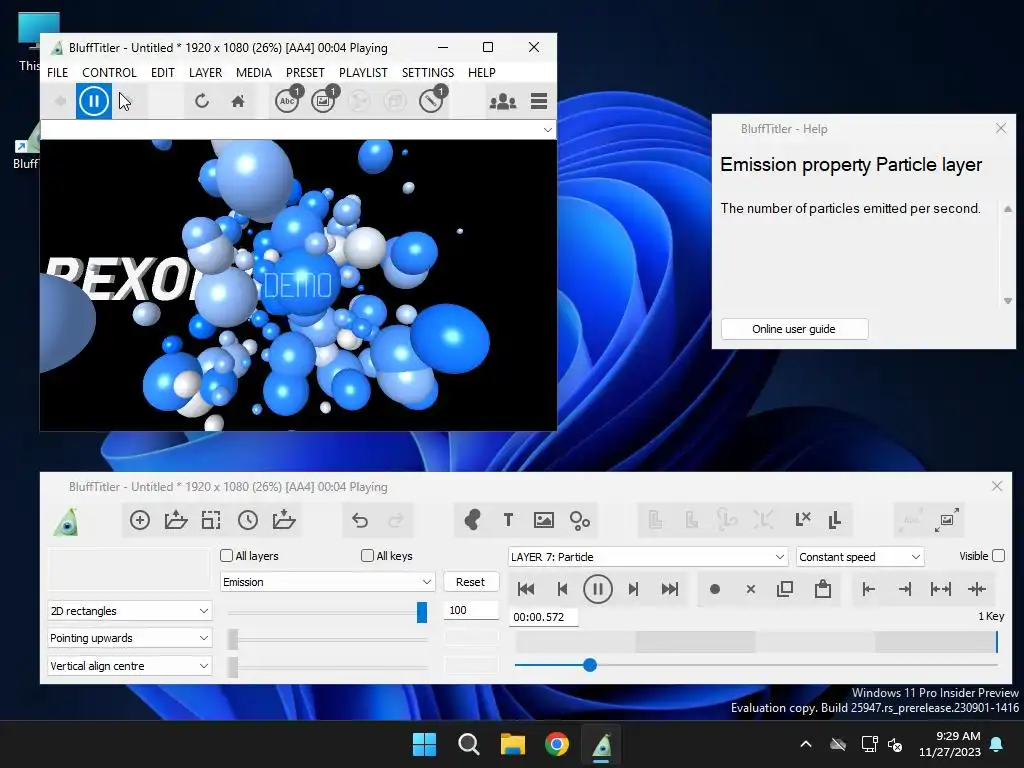1024x768 pixels.
Task: Open the Pointing upwards dropdown
Action: 130,638
